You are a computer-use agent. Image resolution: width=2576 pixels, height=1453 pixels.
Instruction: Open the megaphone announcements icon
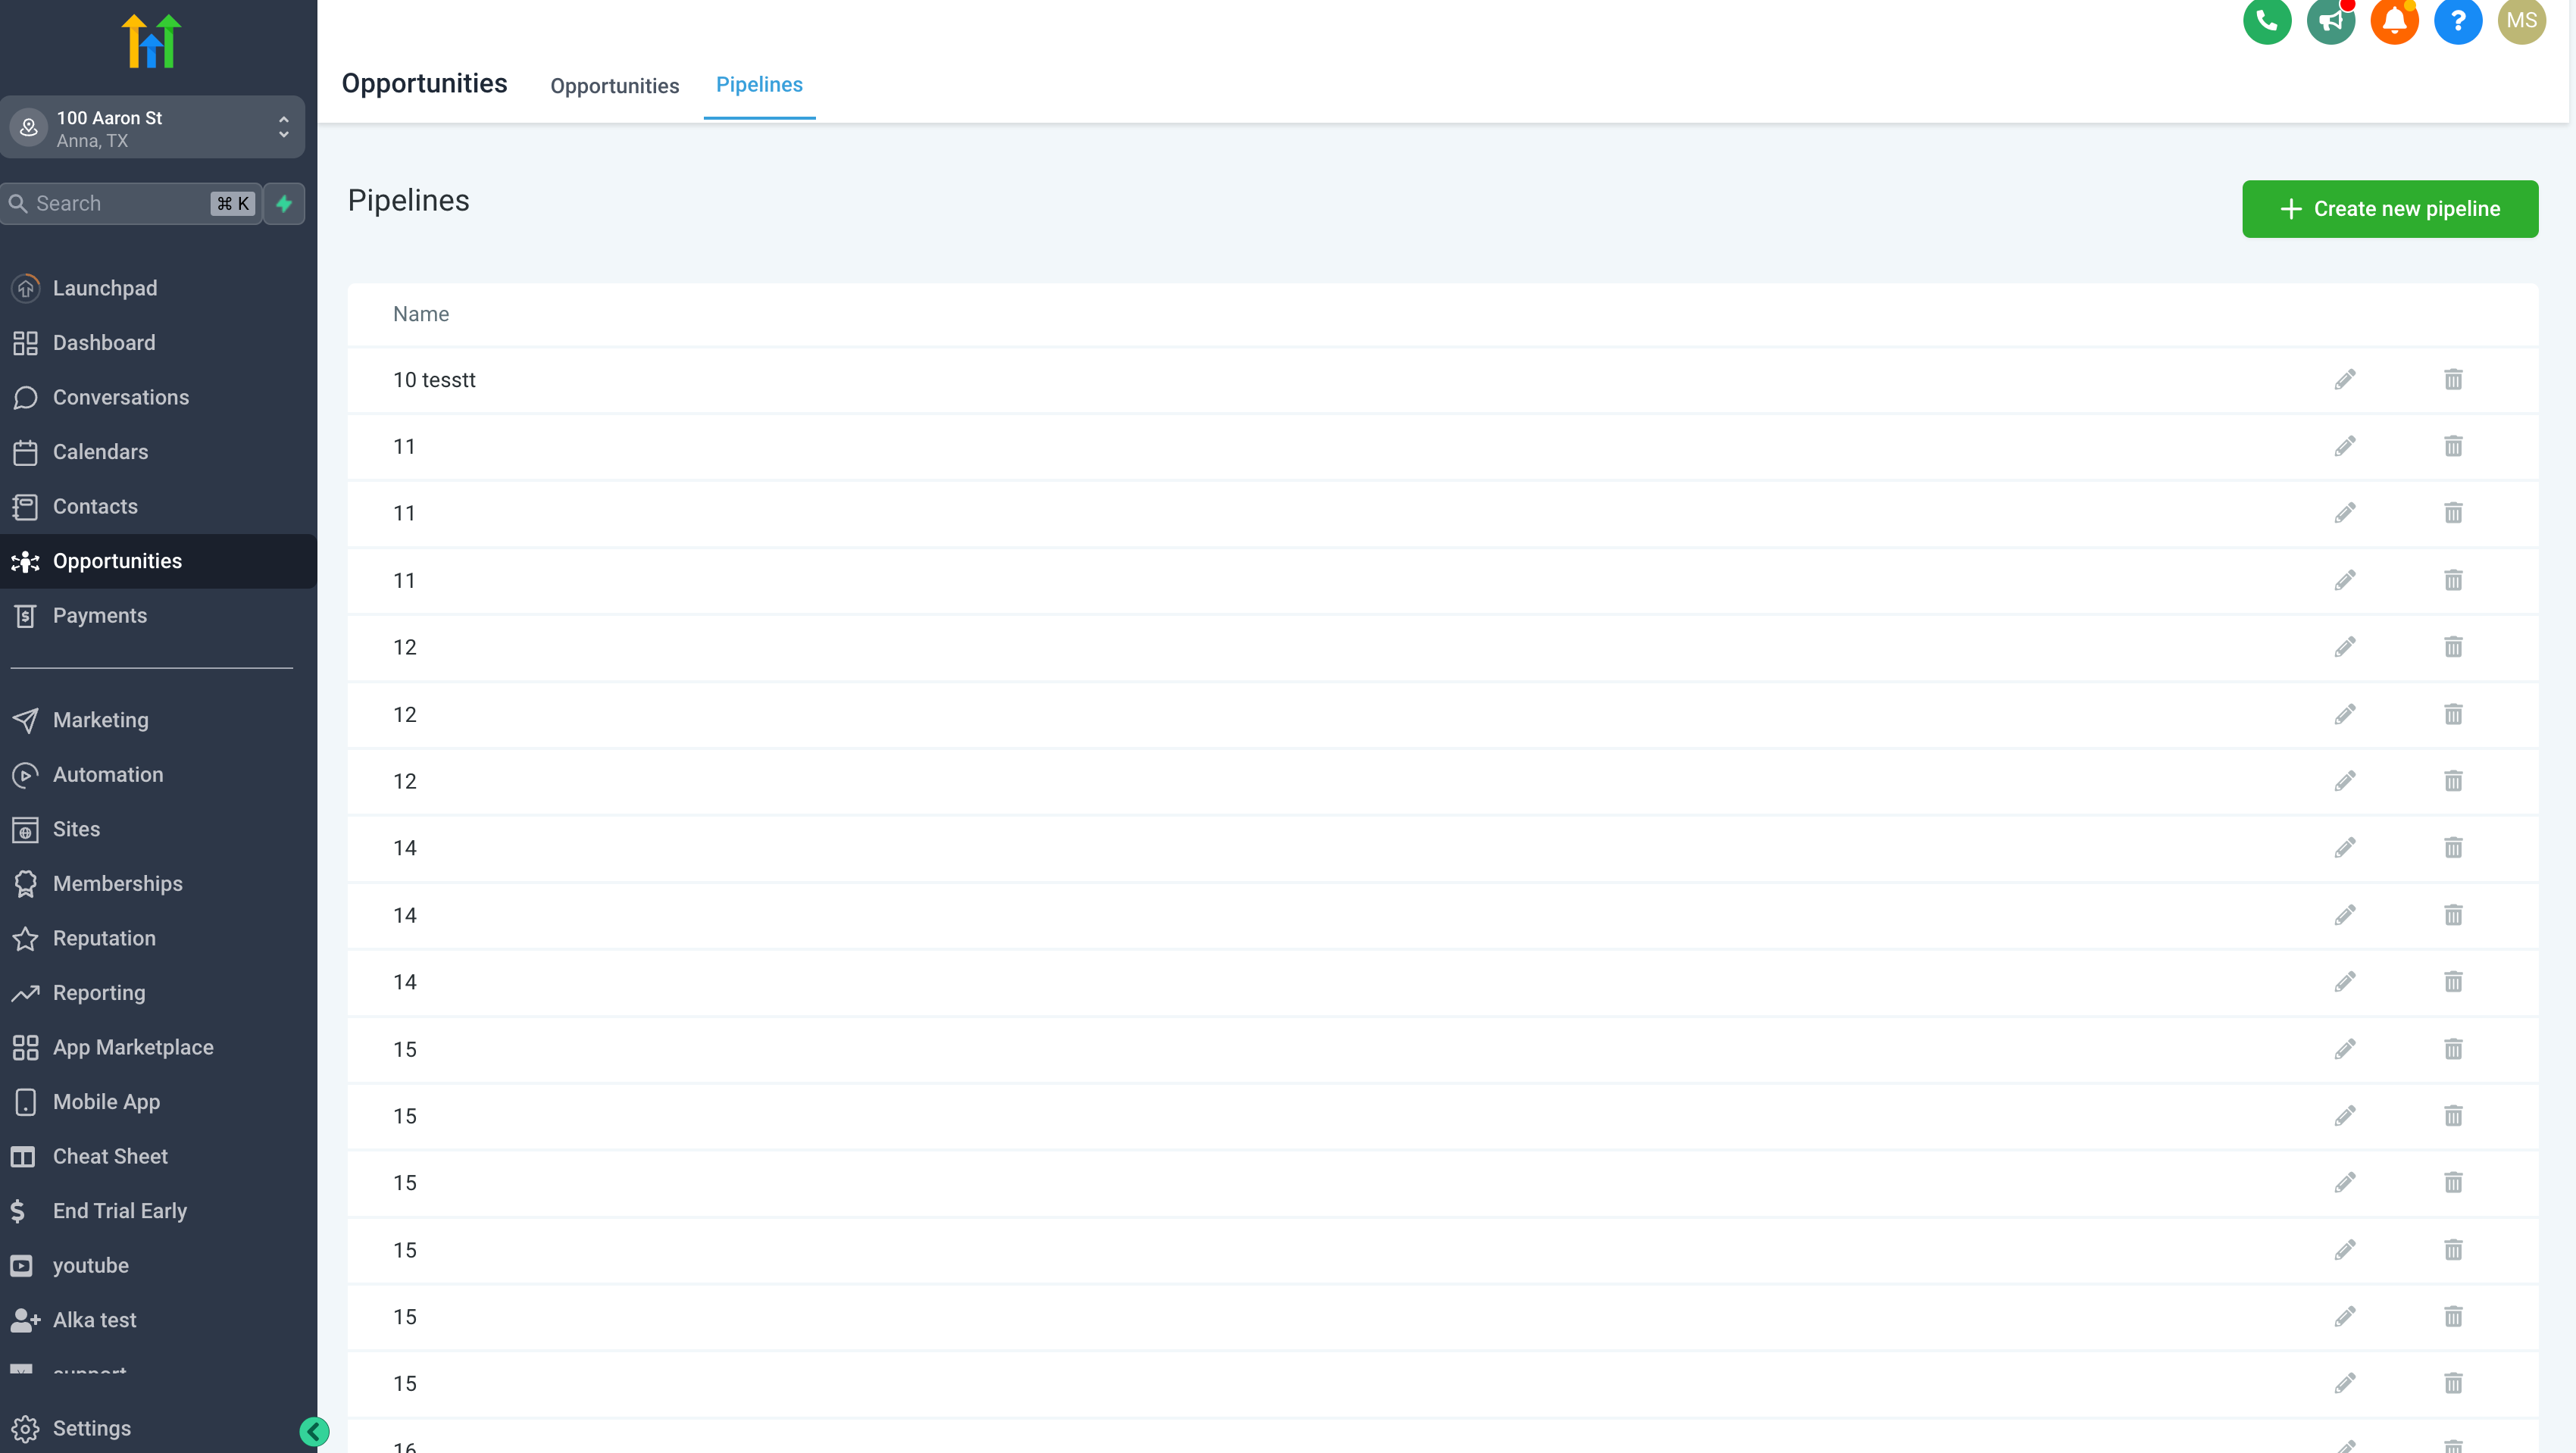[2330, 21]
